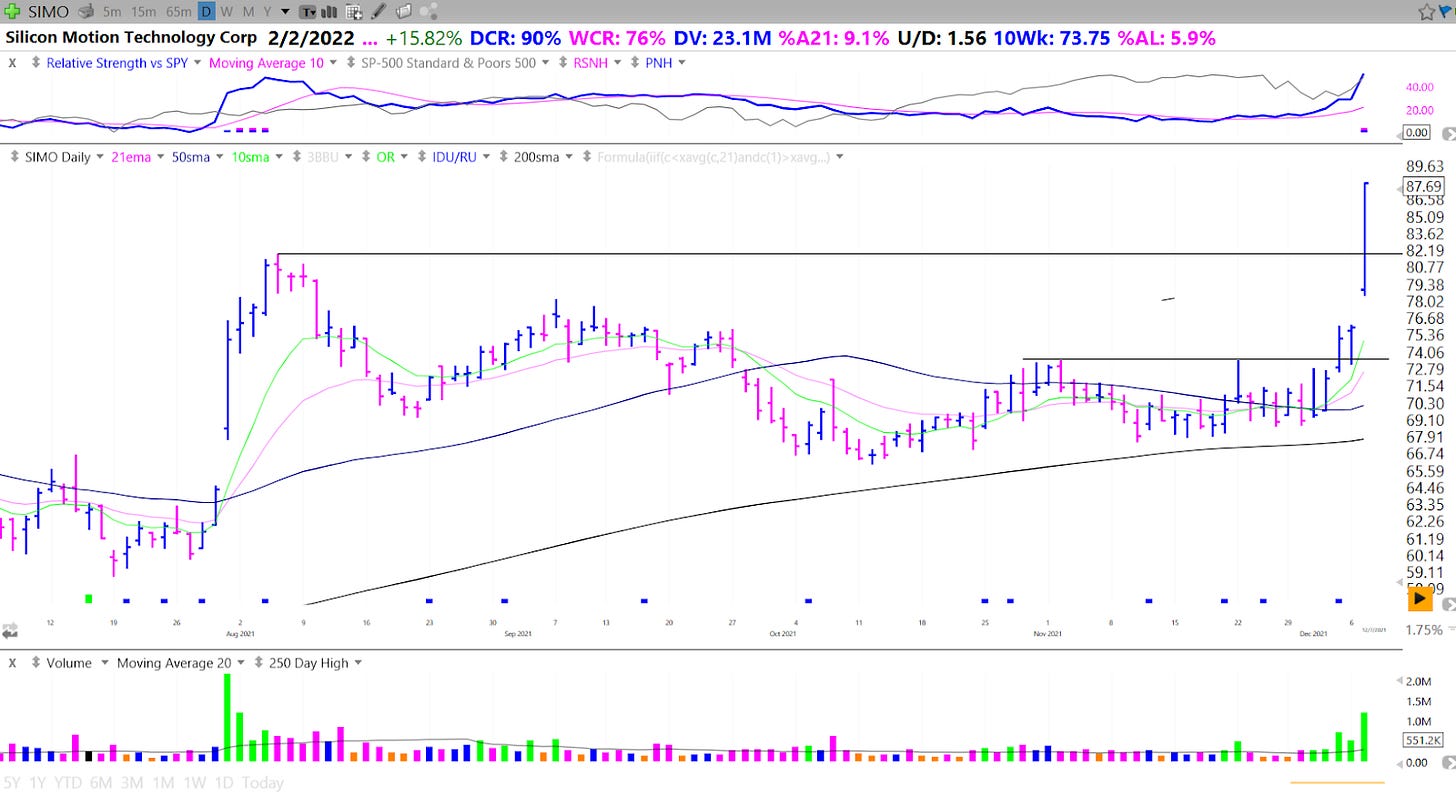The image size is (1456, 795).
Task: Open the 200sma settings dropdown
Action: coord(569,157)
